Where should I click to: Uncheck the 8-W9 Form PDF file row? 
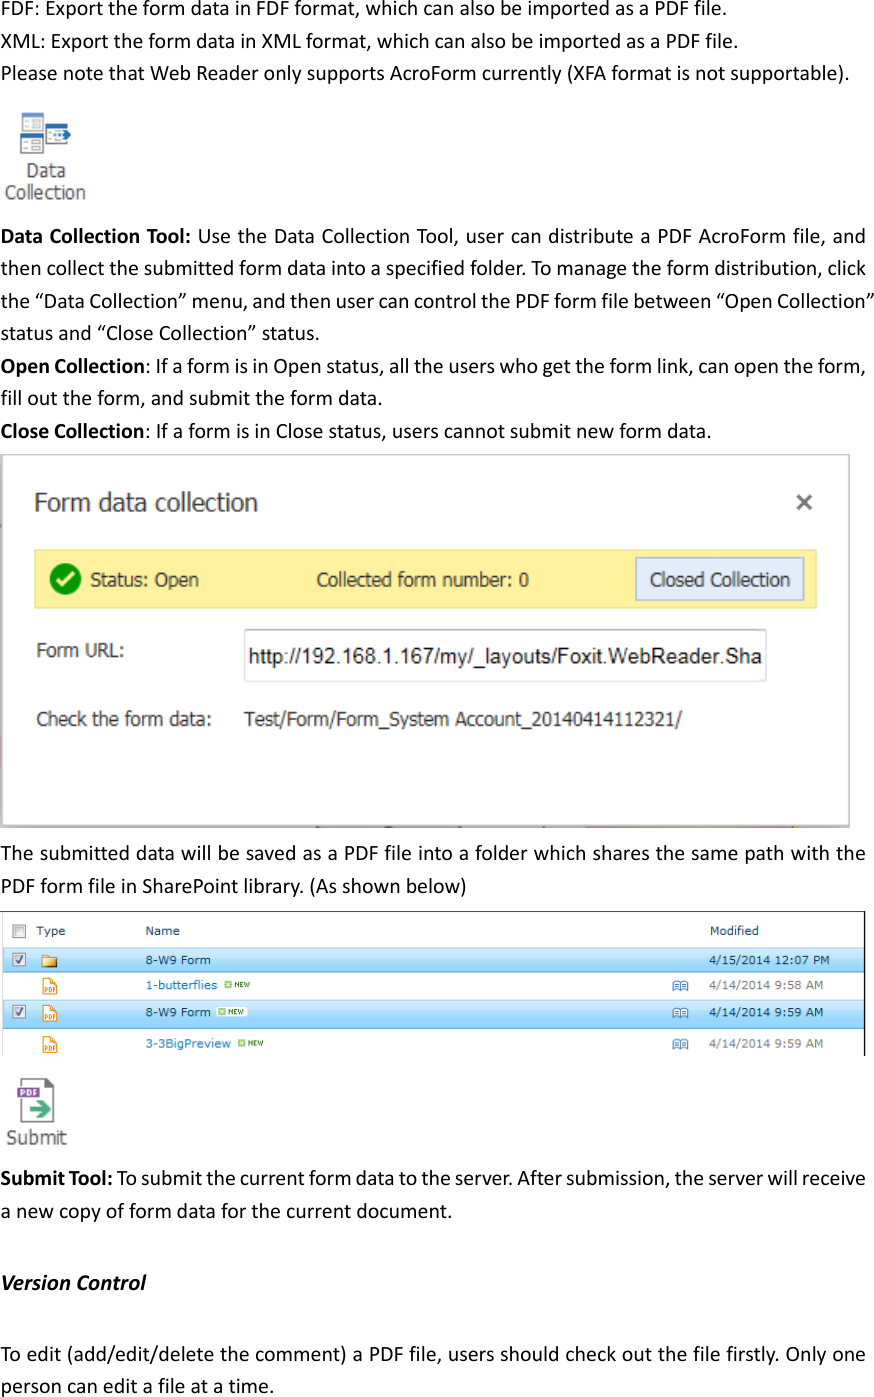(17, 1011)
